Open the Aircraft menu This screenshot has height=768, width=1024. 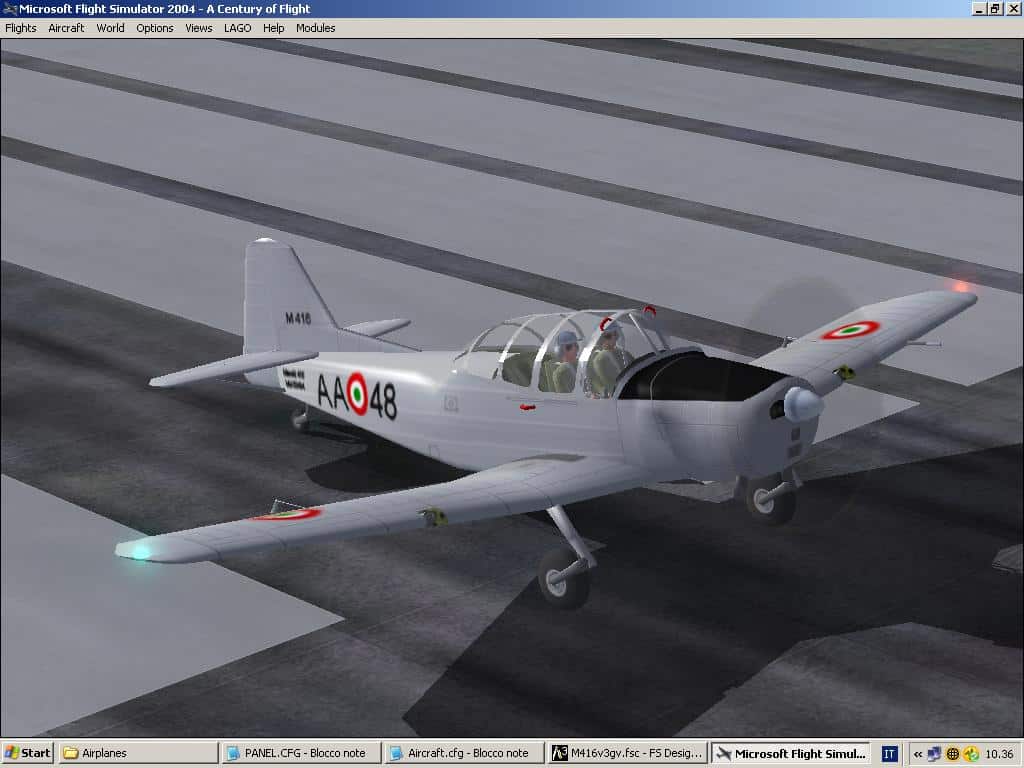[x=66, y=28]
